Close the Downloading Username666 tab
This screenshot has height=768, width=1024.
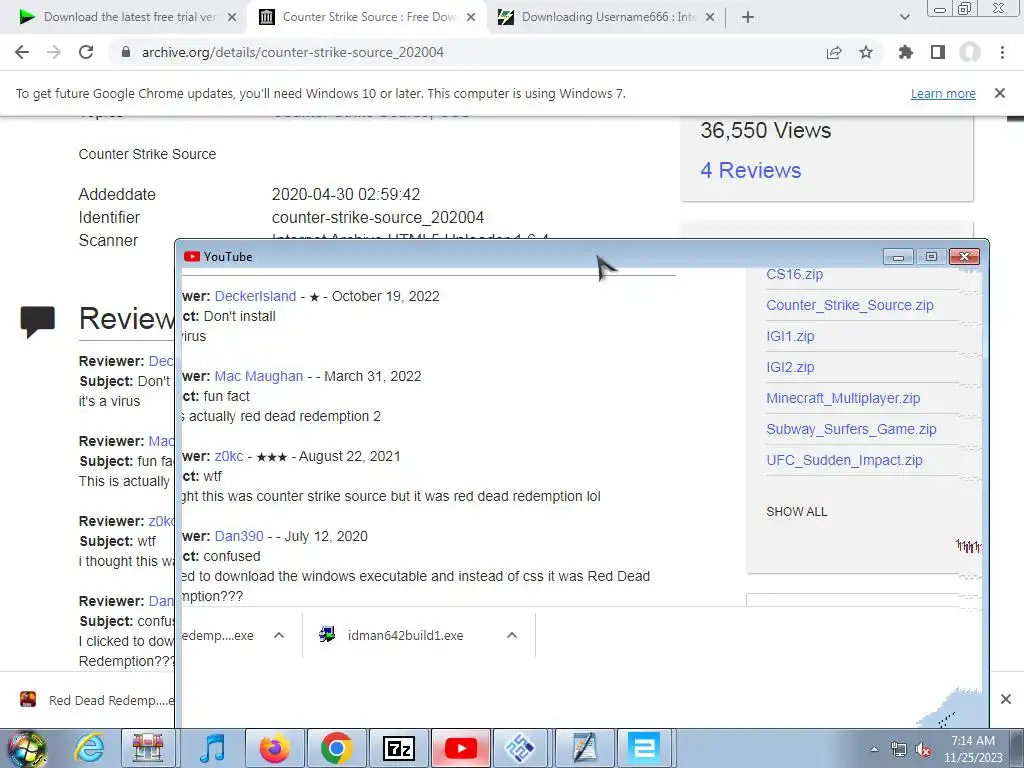coord(711,17)
